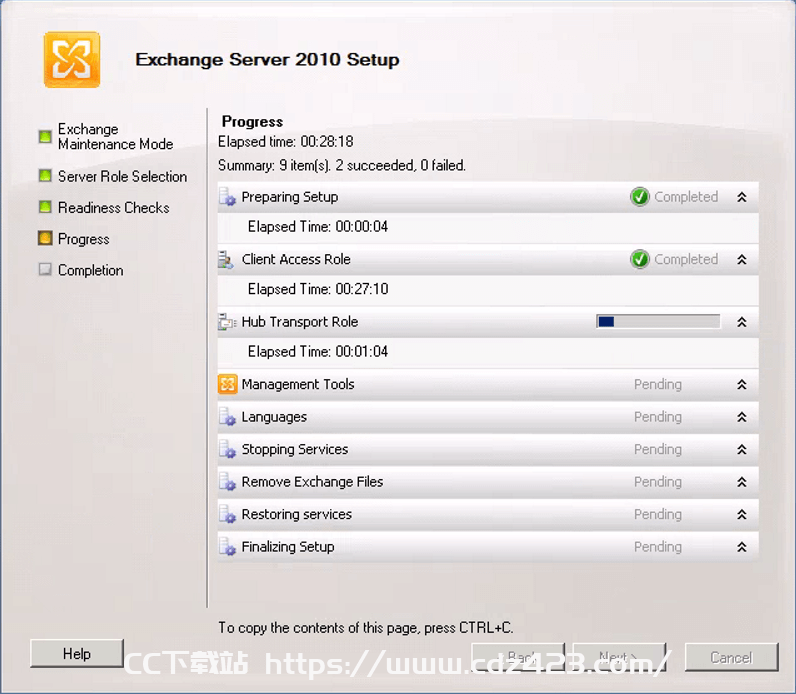Image resolution: width=796 pixels, height=694 pixels.
Task: Click the Preparing Setup row title
Action: [x=290, y=197]
